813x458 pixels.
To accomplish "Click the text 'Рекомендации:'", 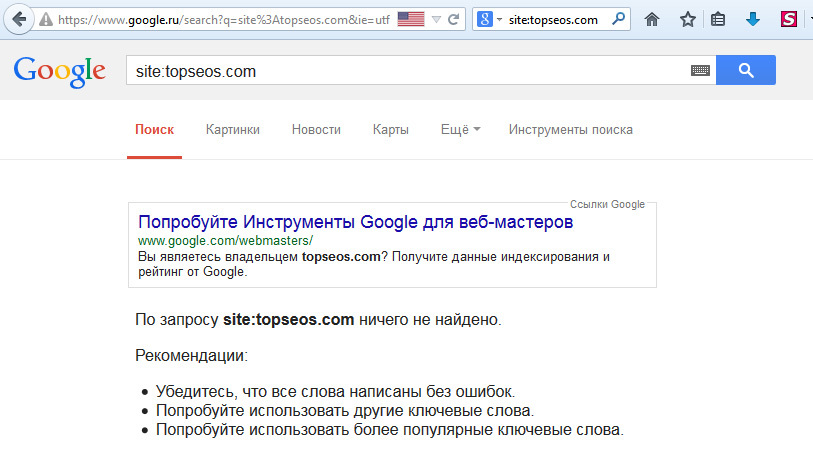I will coord(192,356).
